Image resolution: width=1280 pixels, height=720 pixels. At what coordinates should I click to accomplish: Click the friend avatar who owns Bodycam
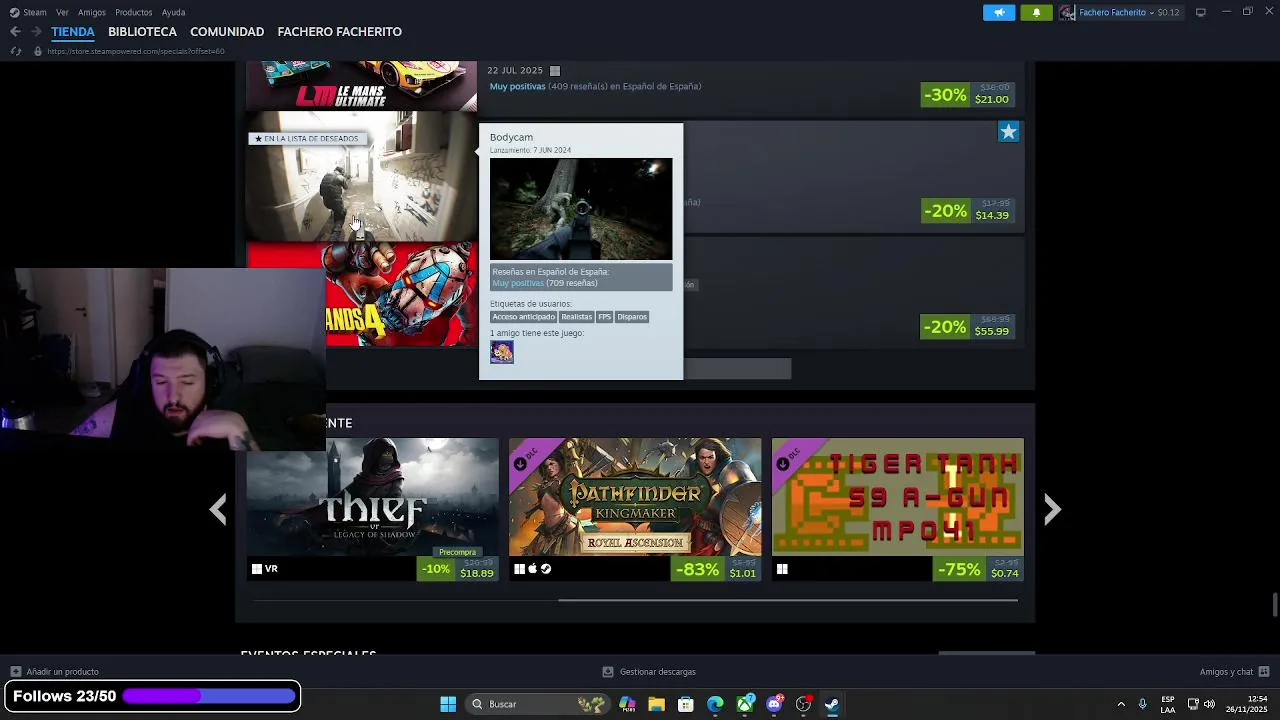click(502, 351)
